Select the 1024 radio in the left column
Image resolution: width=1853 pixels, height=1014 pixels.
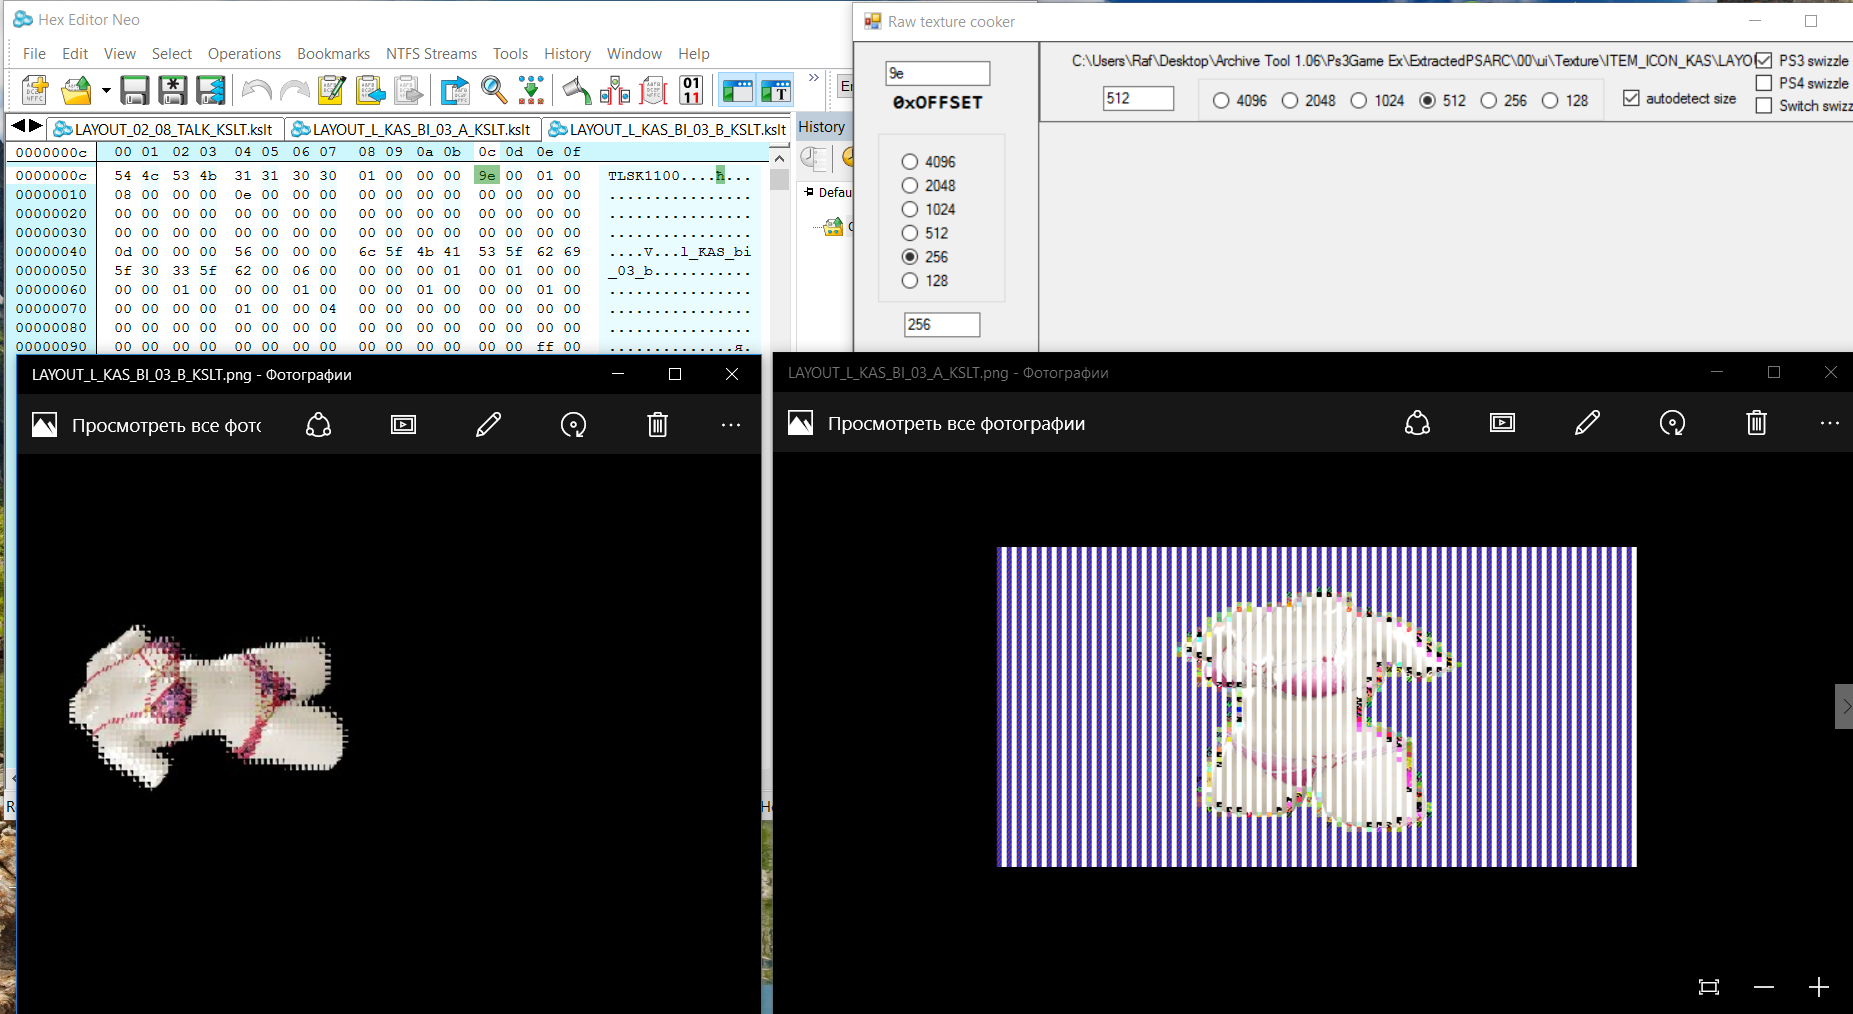point(910,210)
